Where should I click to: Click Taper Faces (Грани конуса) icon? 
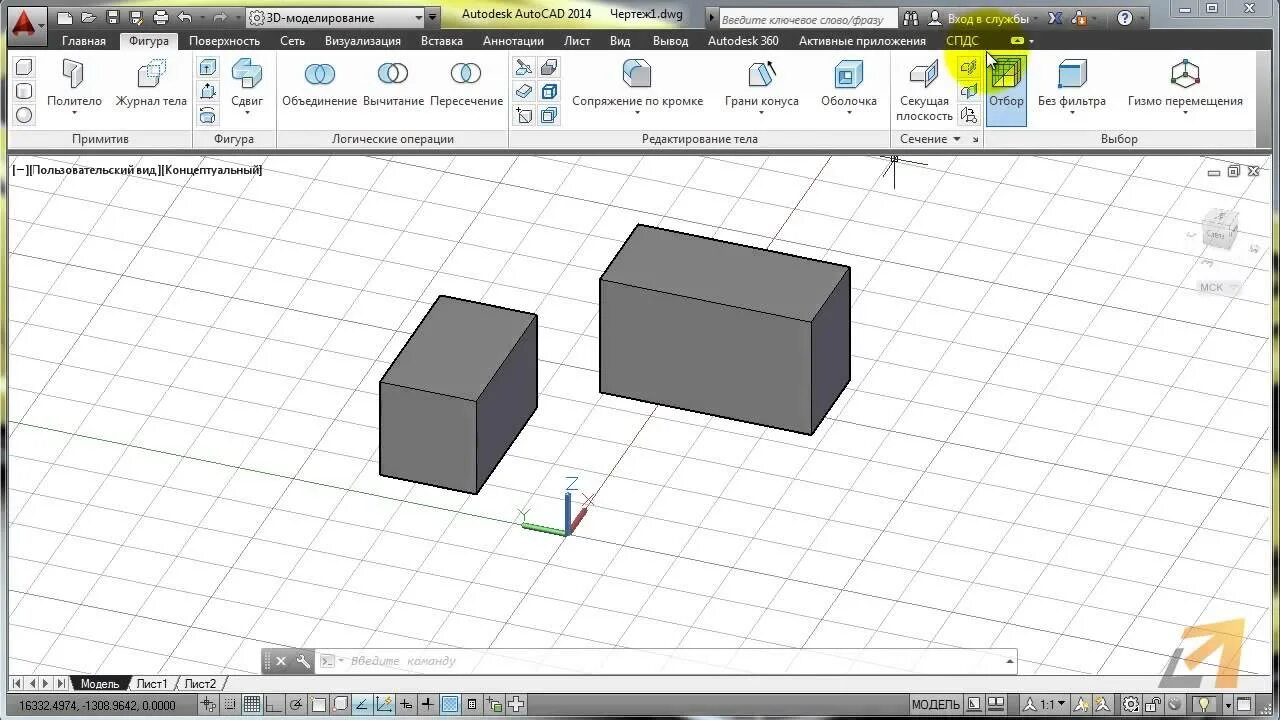tap(762, 74)
